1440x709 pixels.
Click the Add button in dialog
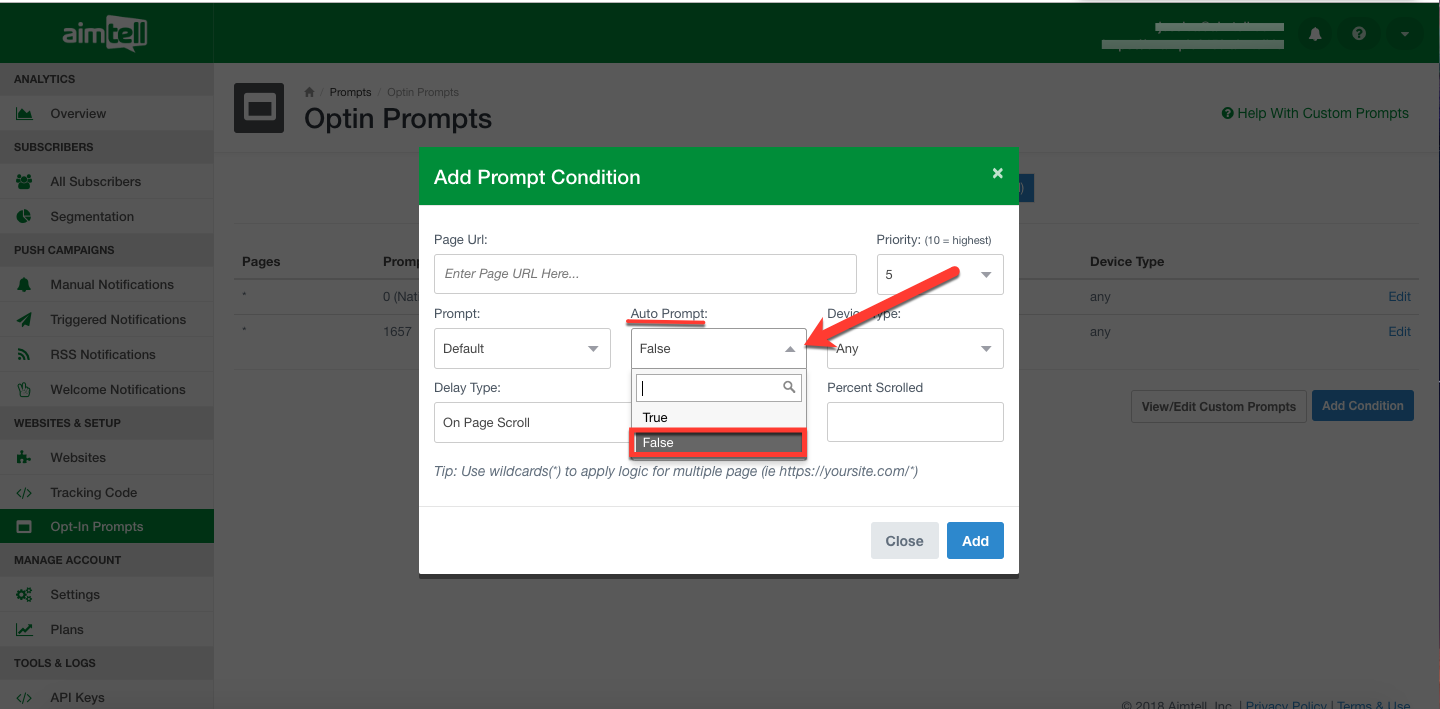[x=974, y=541]
